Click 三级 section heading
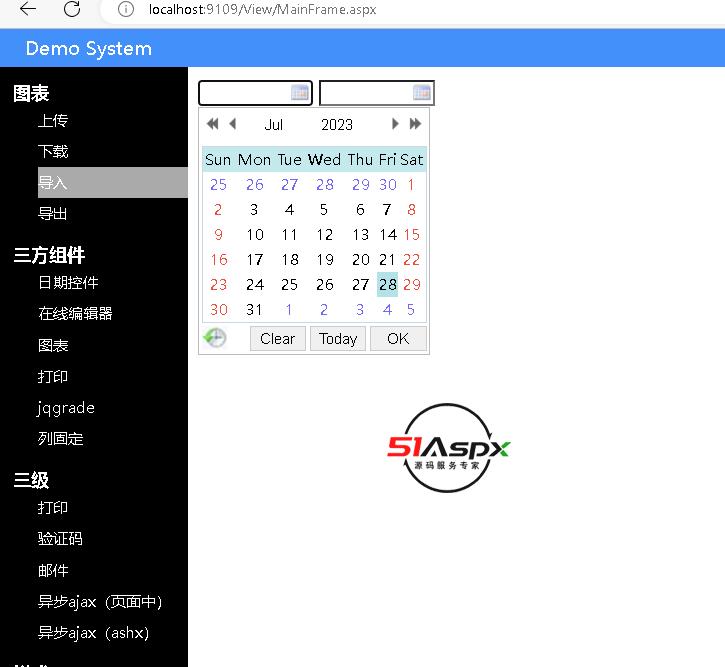The height and width of the screenshot is (667, 725). (x=31, y=480)
